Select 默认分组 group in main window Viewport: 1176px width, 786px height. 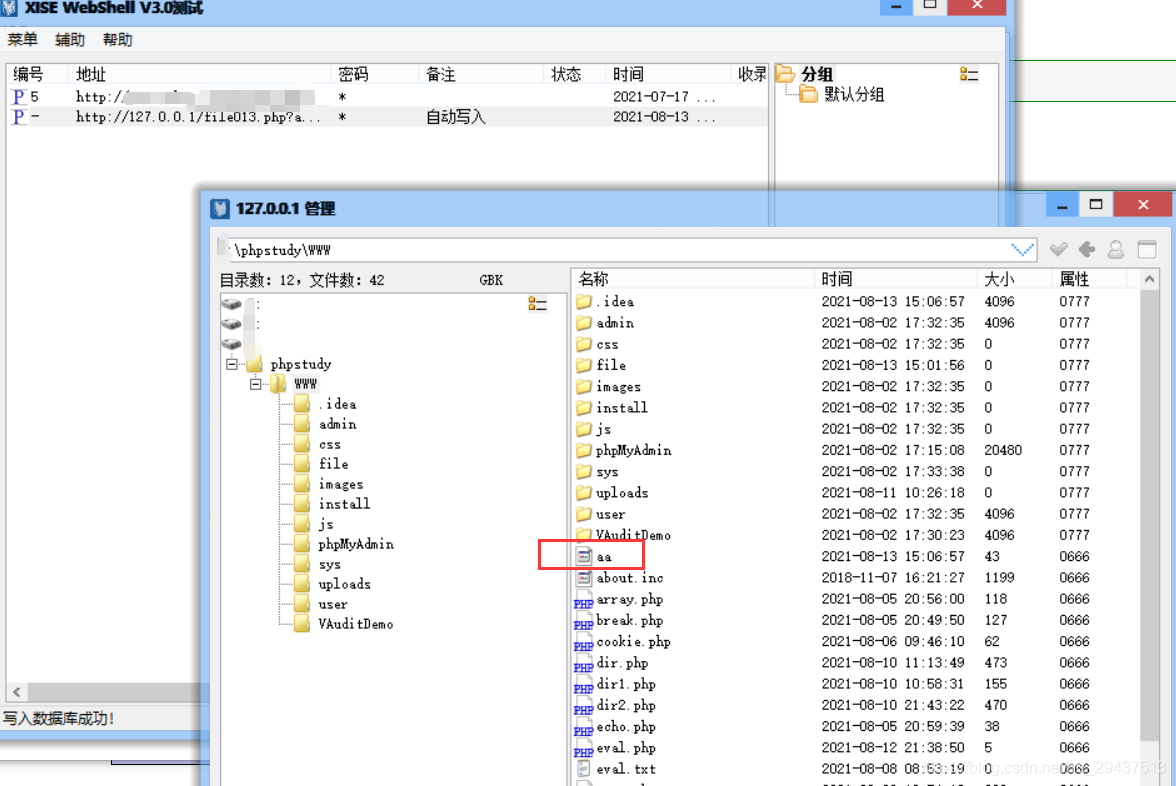(x=843, y=94)
